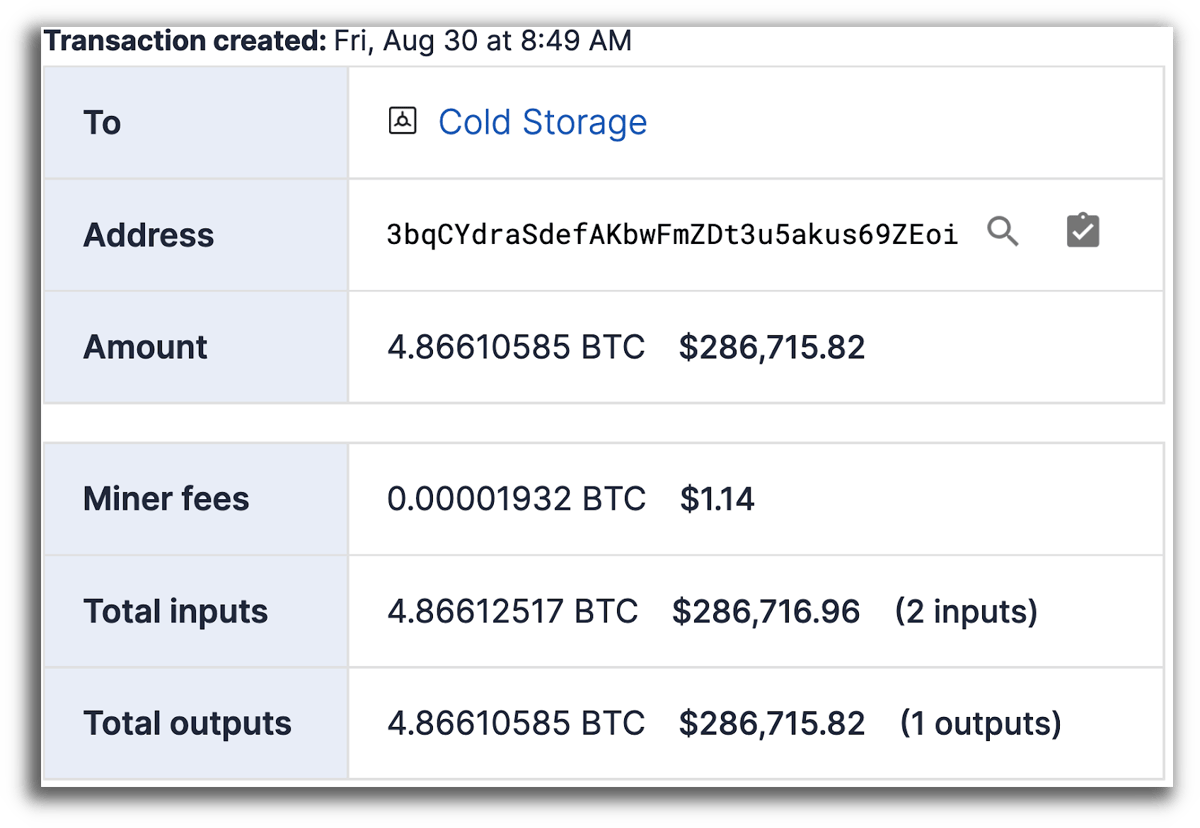1200x828 pixels.
Task: Click the (1 outputs) count
Action: pyautogui.click(x=980, y=723)
